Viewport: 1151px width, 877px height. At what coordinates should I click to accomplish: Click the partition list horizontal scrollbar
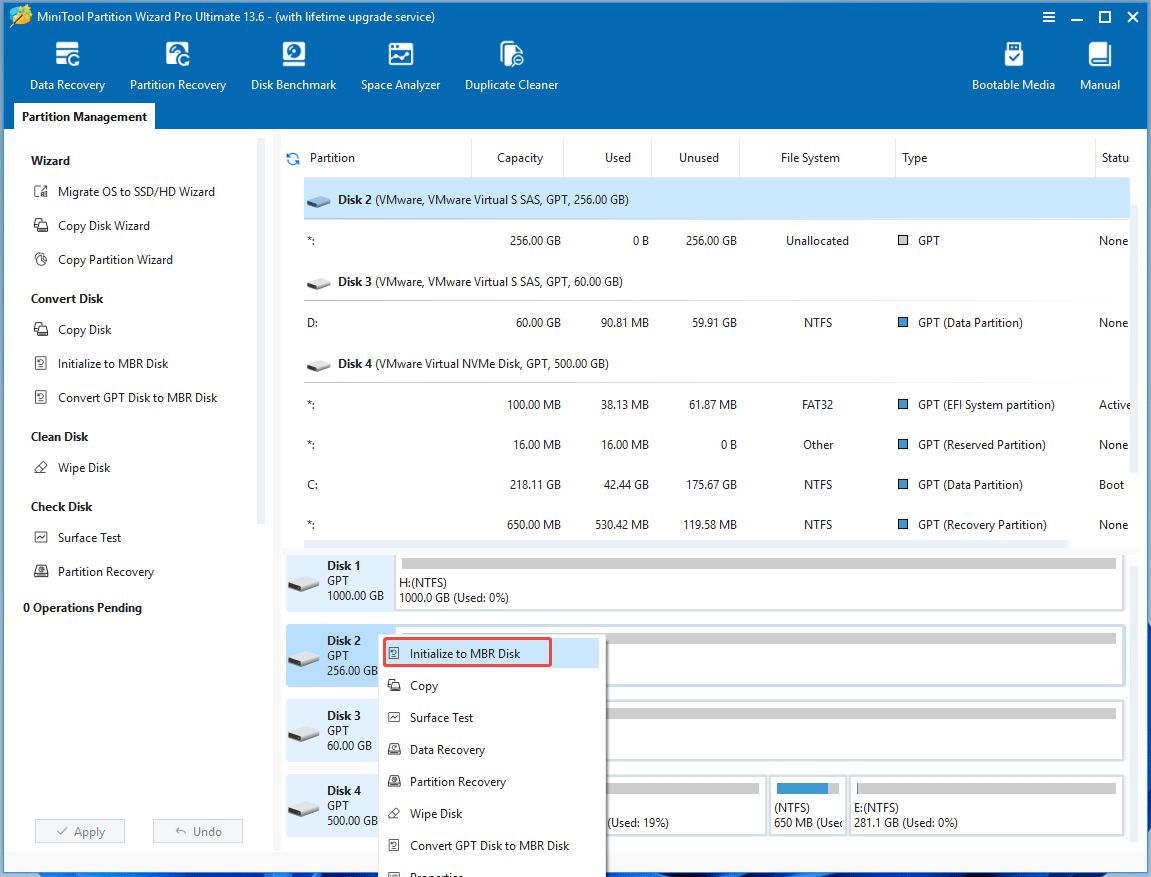coord(686,545)
